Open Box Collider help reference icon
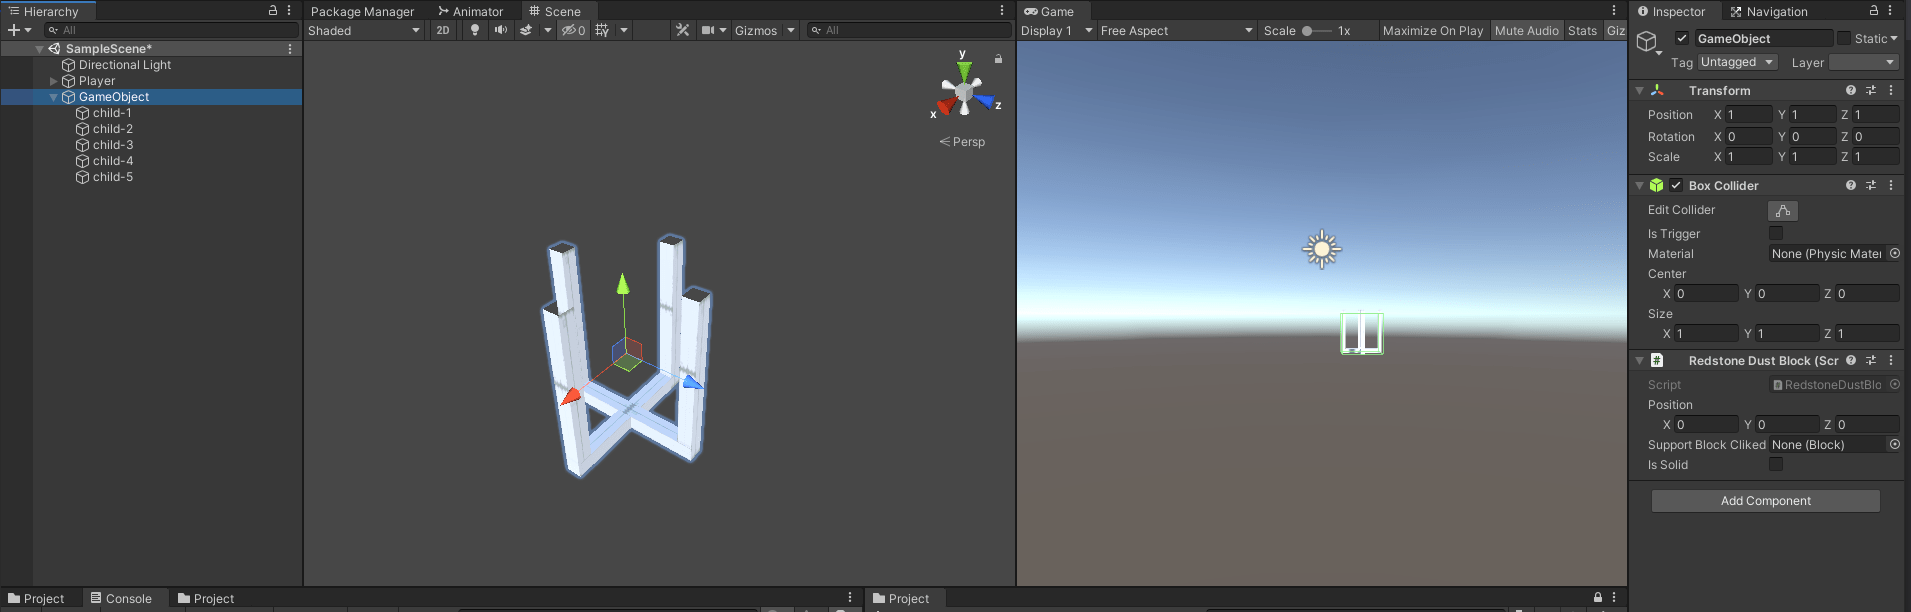Viewport: 1911px width, 612px height. 1851,185
